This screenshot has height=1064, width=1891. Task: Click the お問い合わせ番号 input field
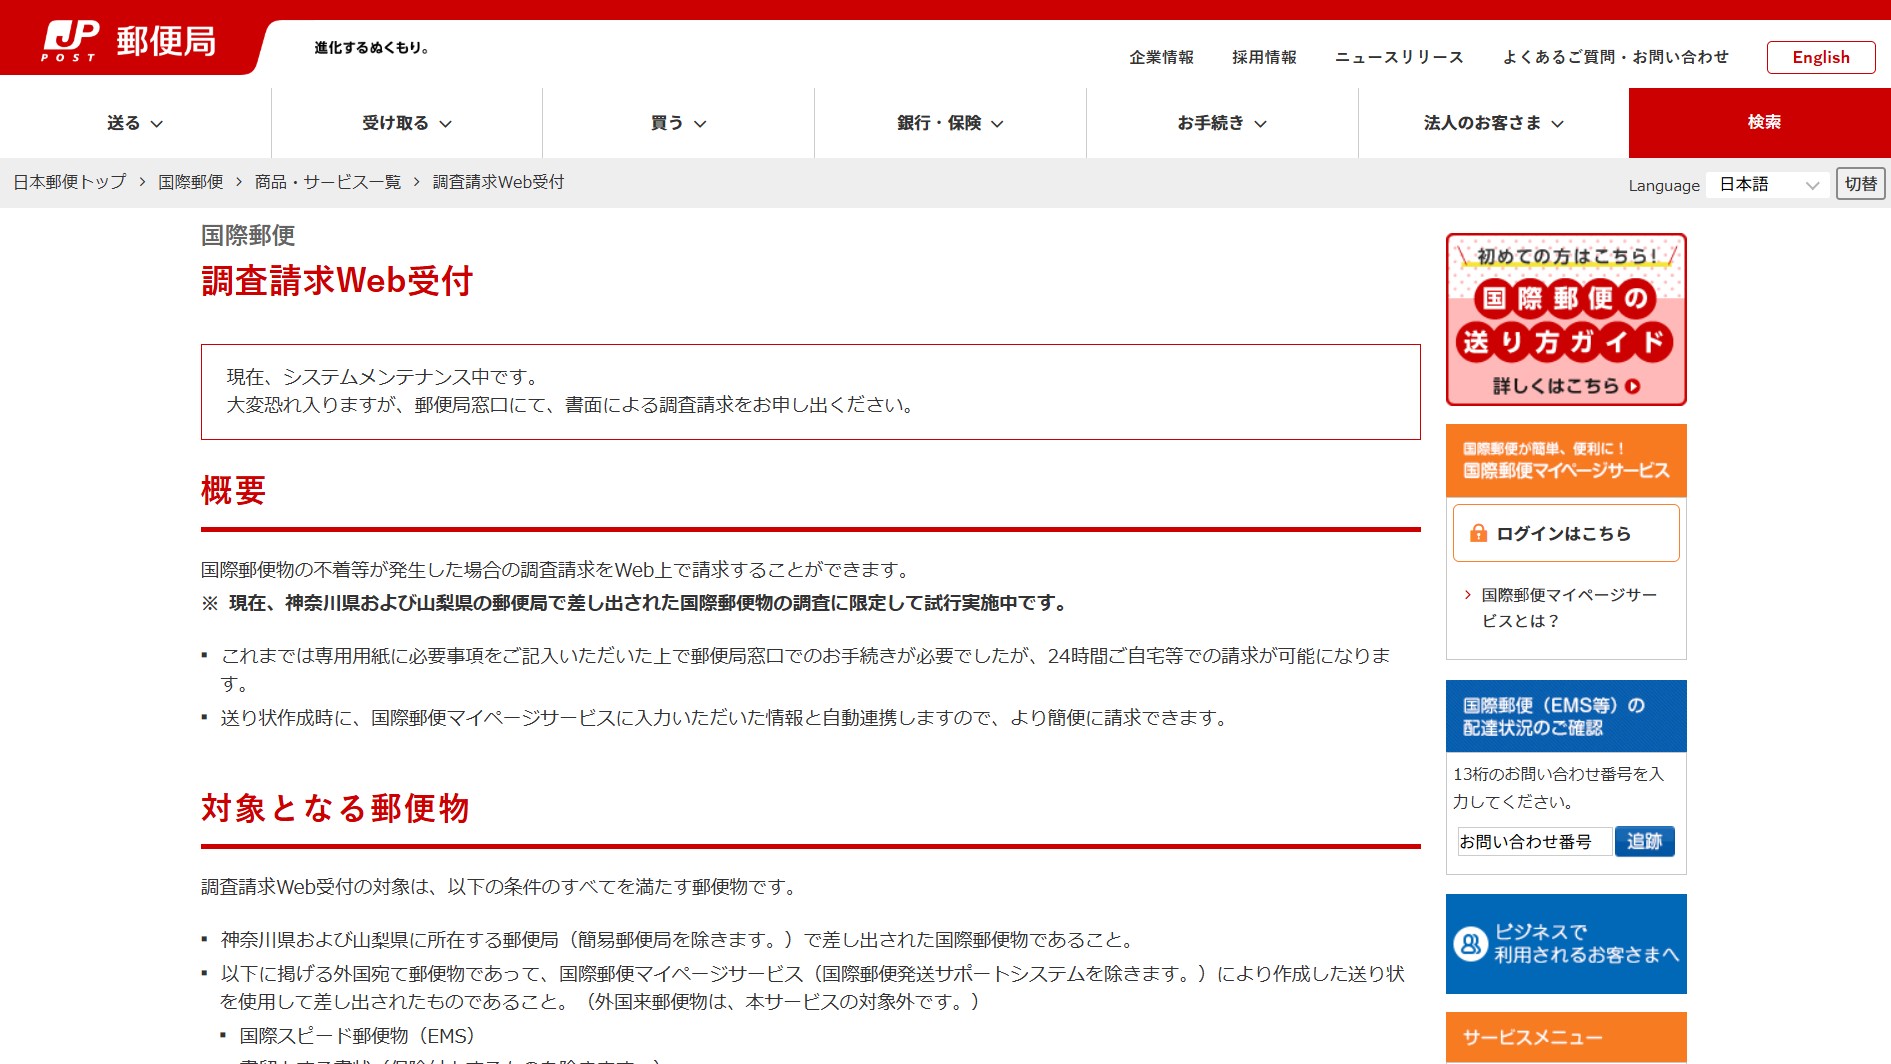(1534, 841)
